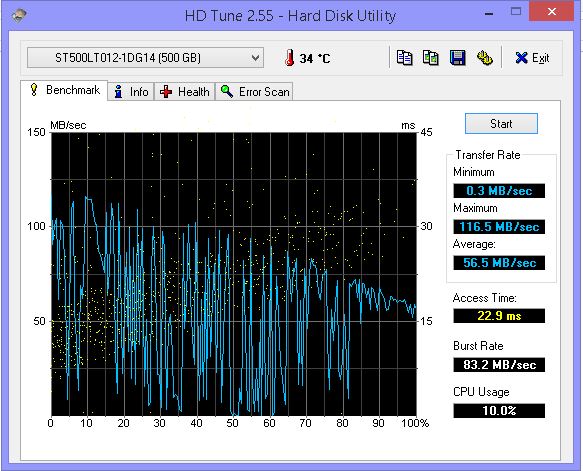Select the CPU Usage 10.0% value
Viewport: 583px width, 471px height.
click(x=499, y=410)
